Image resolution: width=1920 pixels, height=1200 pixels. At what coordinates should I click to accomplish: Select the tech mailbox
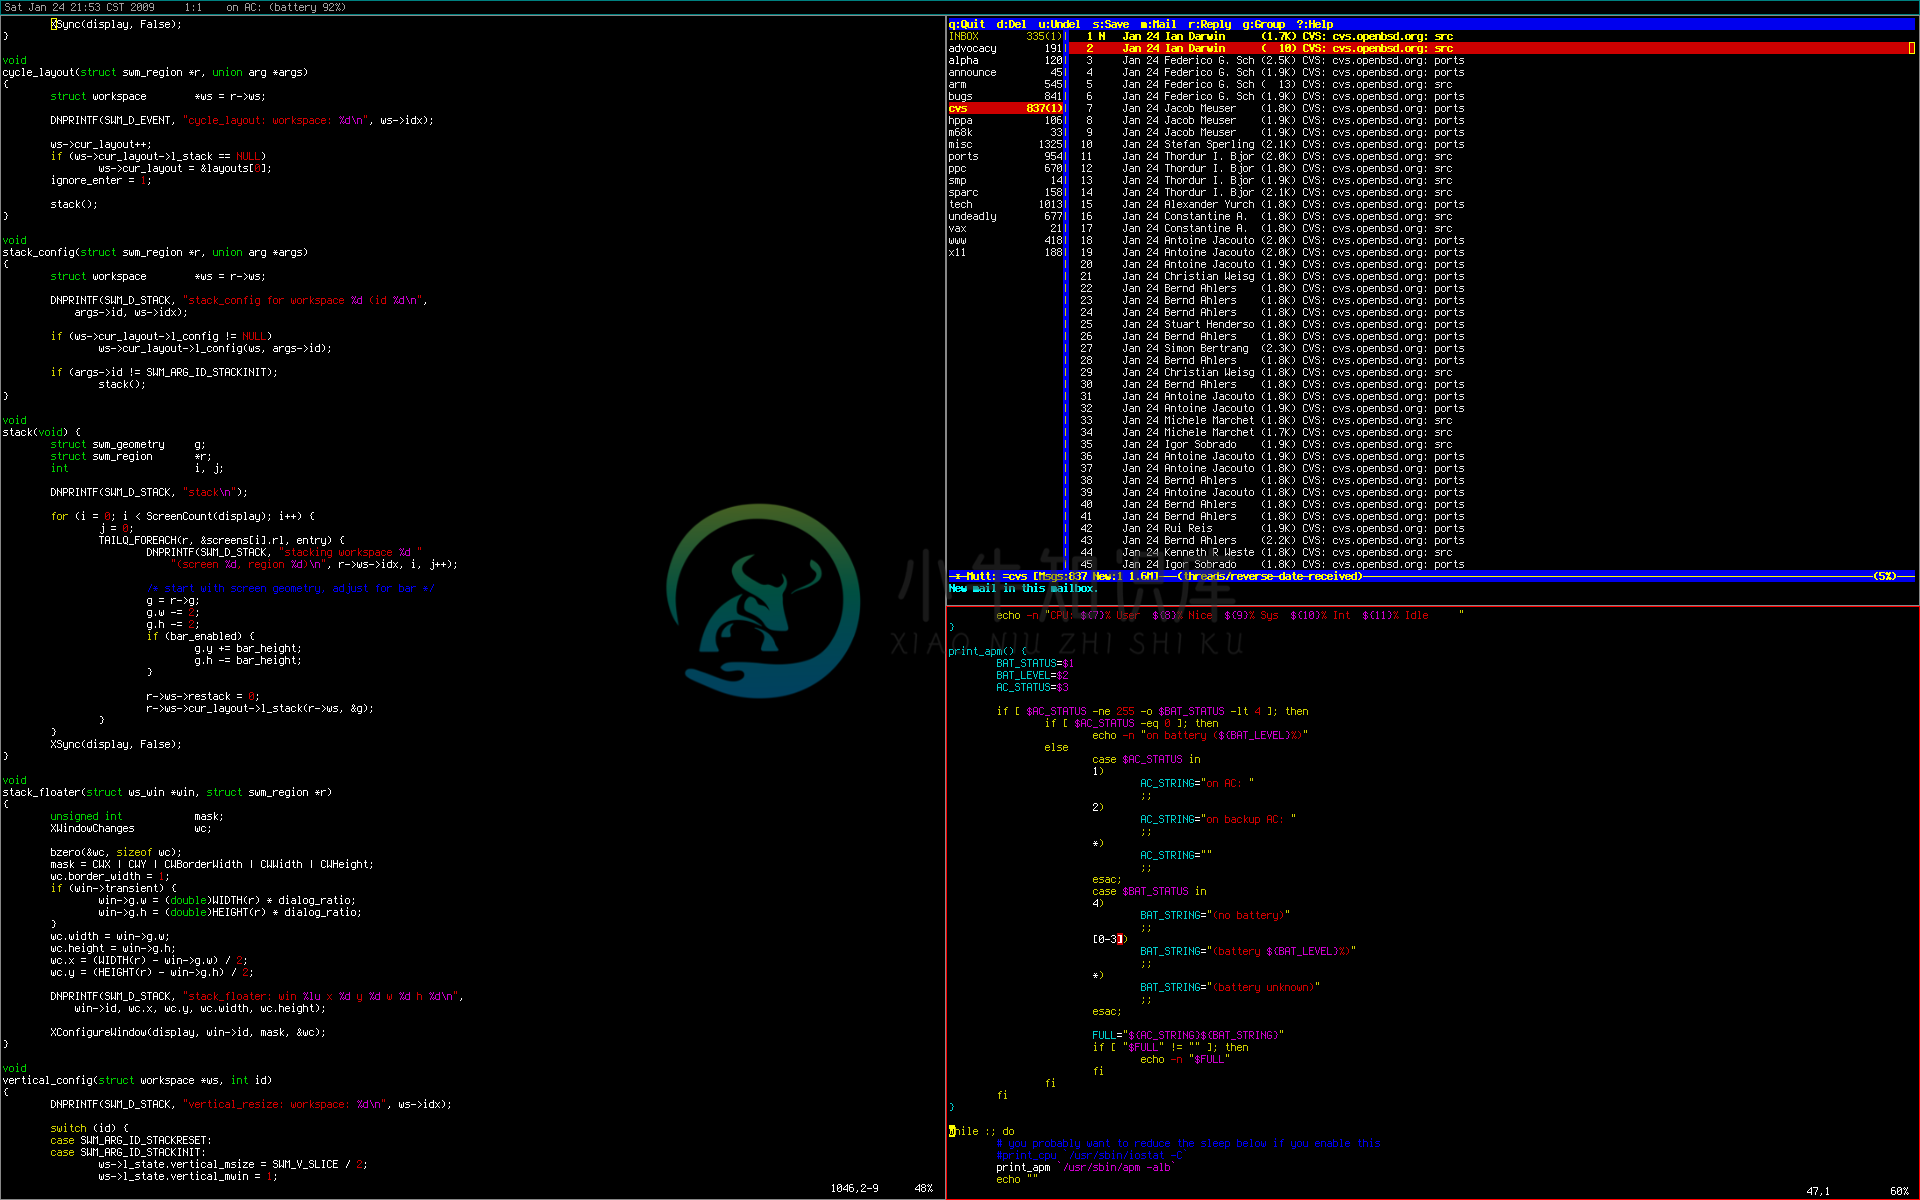[1005, 204]
